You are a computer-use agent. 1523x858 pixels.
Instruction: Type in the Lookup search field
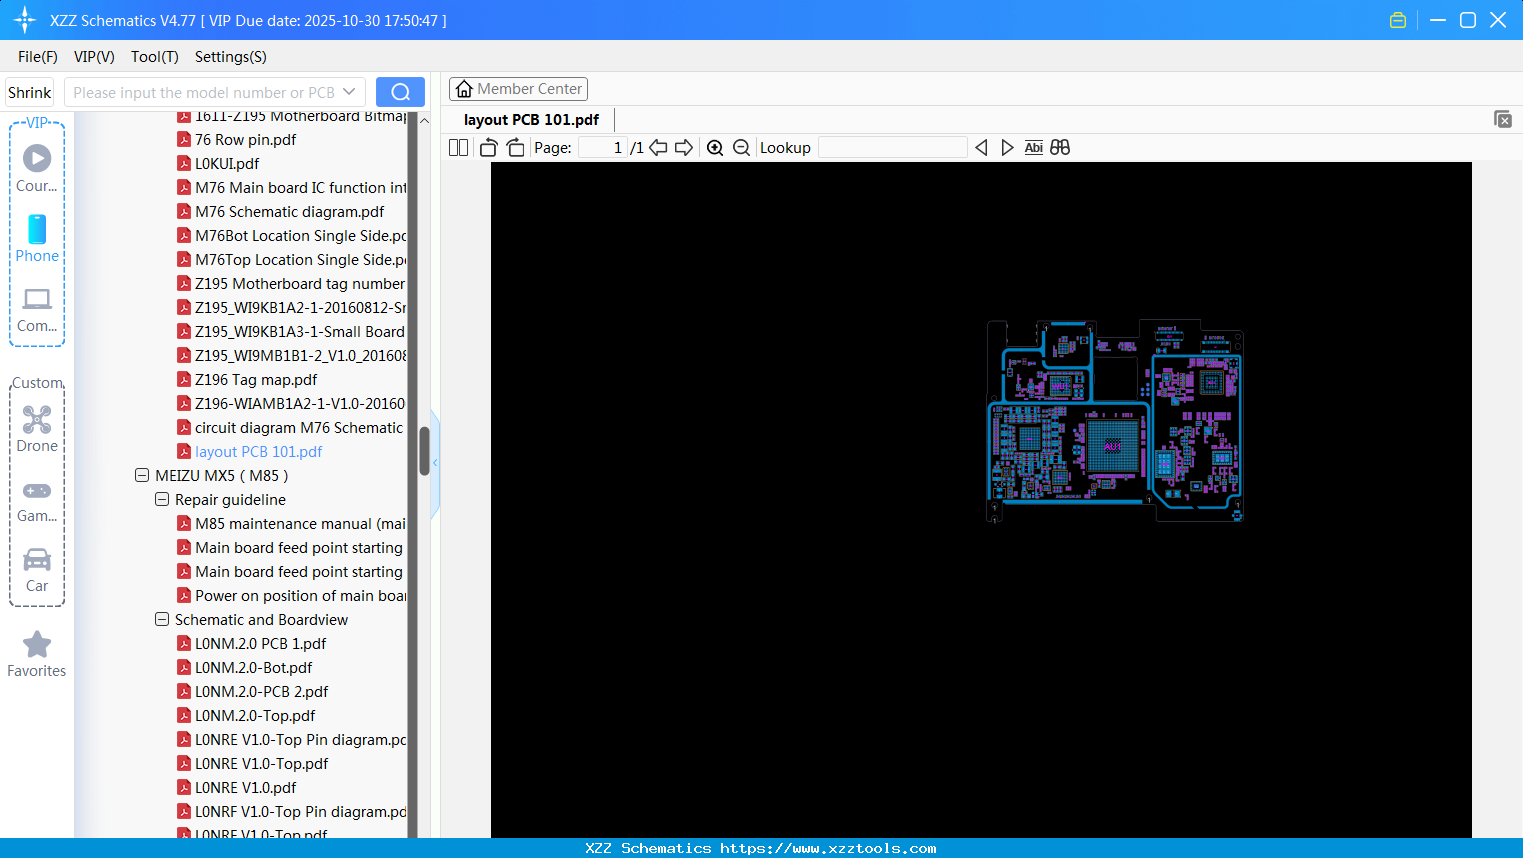(892, 147)
